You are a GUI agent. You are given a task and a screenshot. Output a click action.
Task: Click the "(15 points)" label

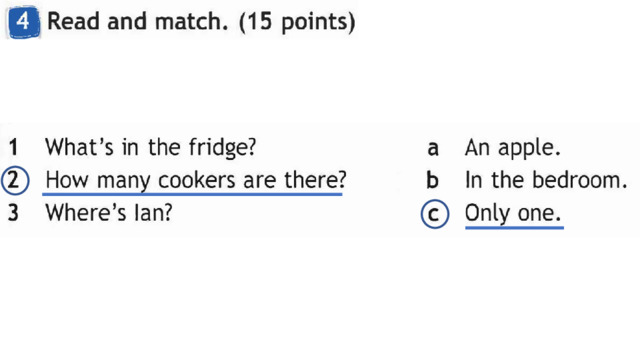tap(297, 22)
